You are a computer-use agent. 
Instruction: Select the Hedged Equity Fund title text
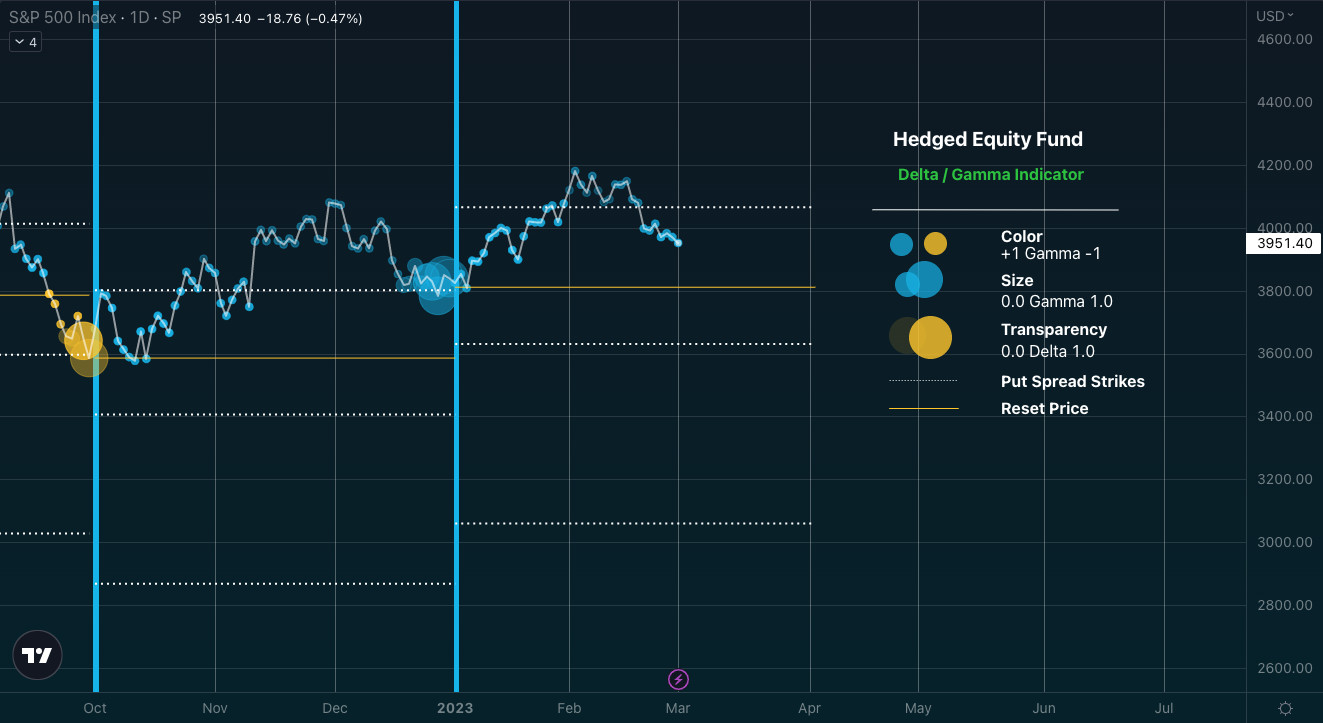coord(987,139)
